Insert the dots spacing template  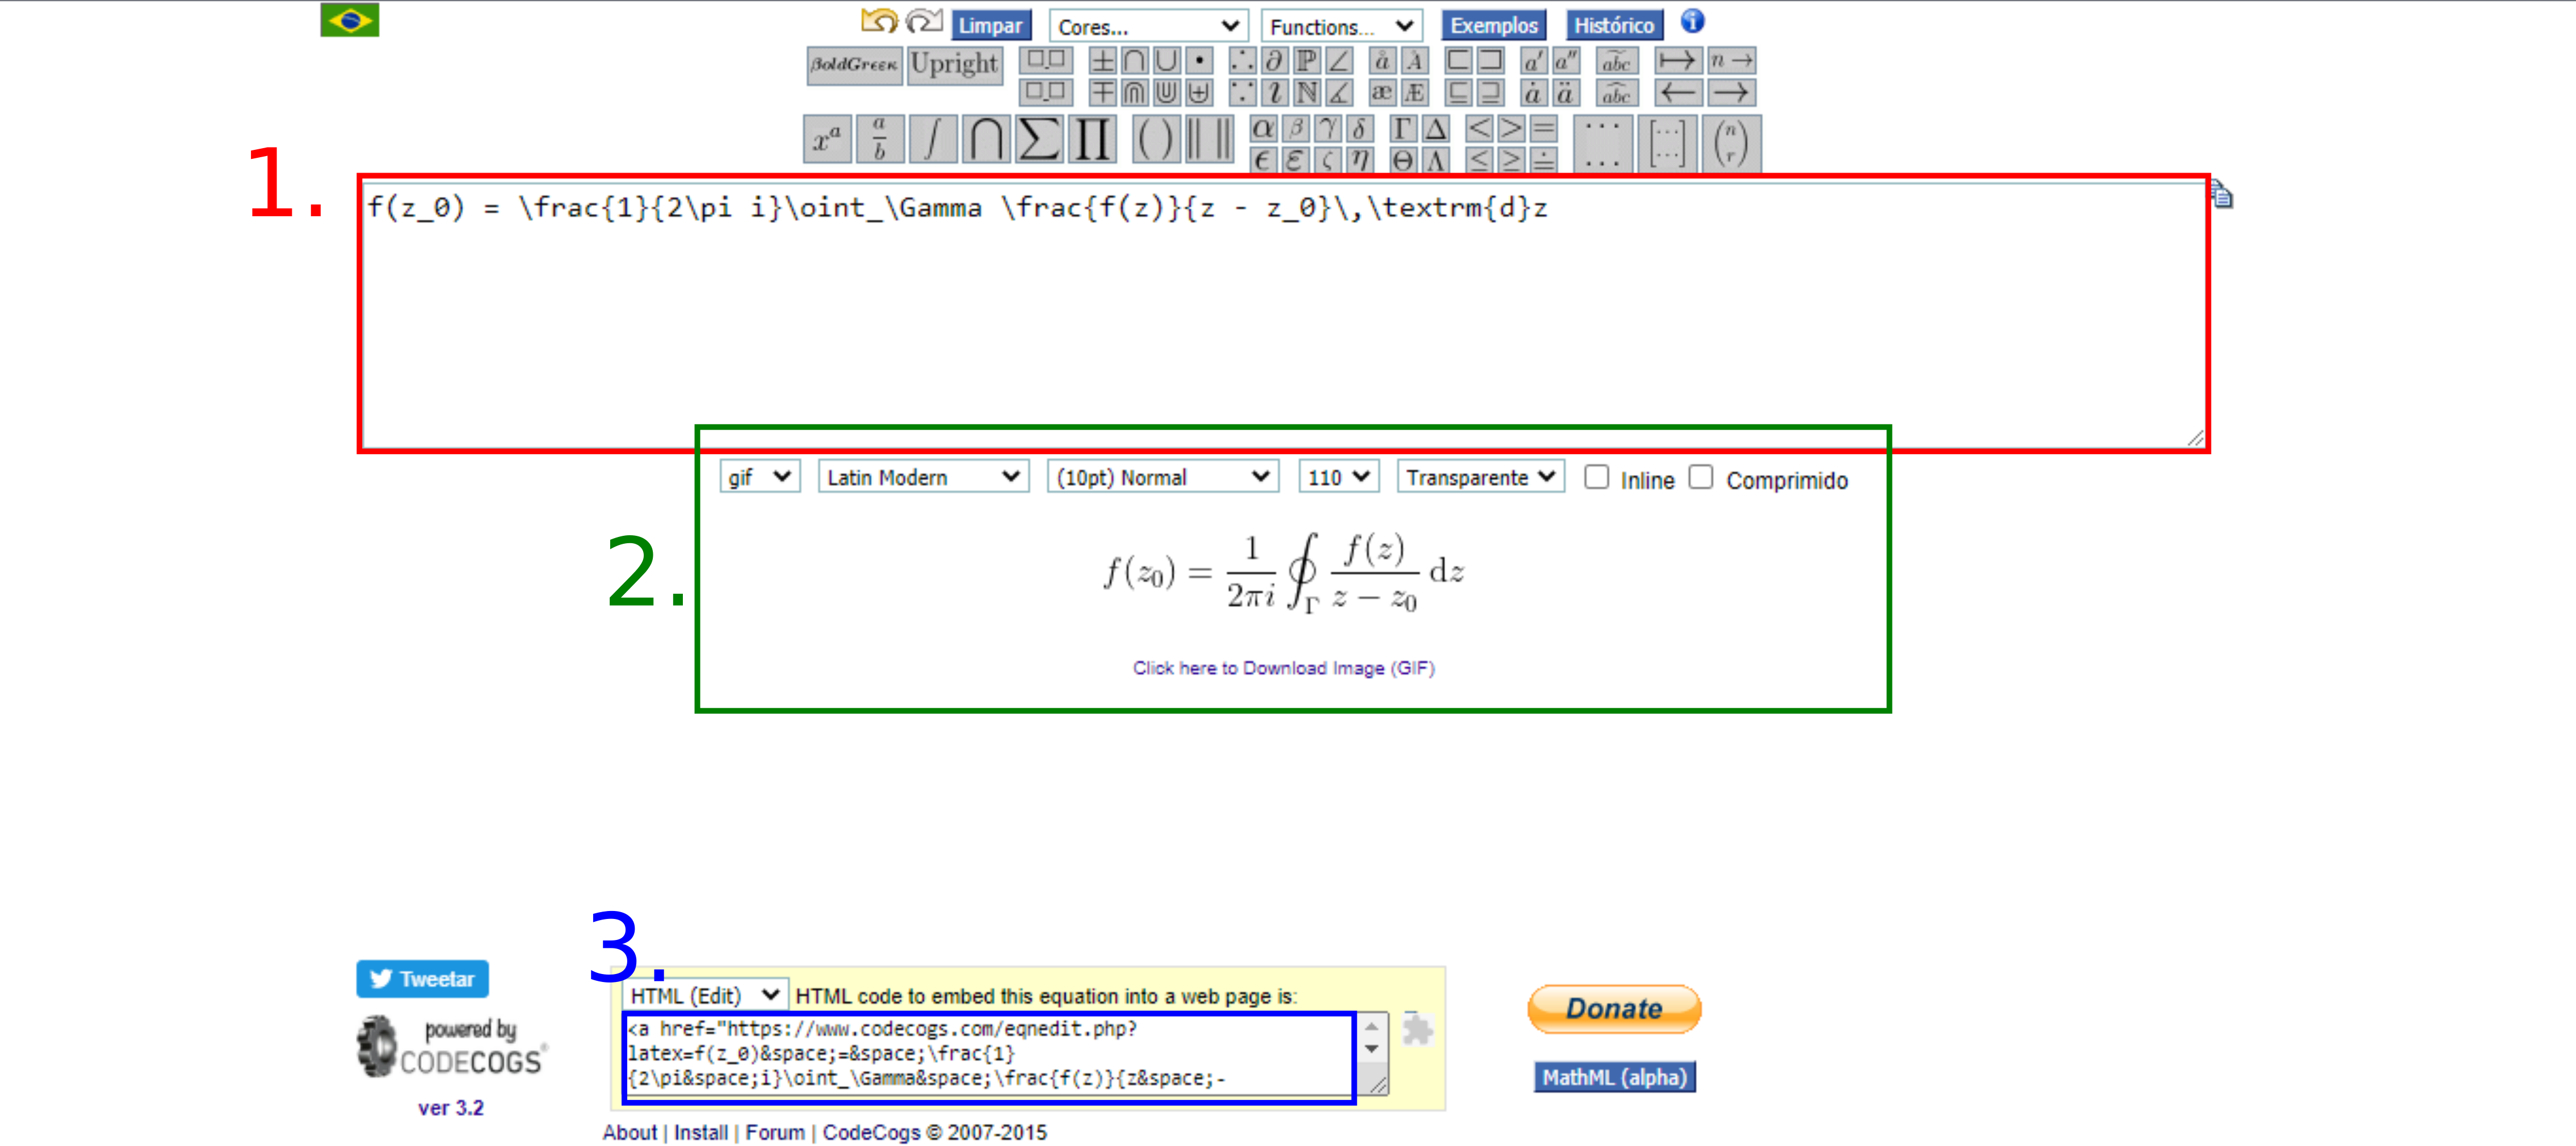coord(1602,143)
